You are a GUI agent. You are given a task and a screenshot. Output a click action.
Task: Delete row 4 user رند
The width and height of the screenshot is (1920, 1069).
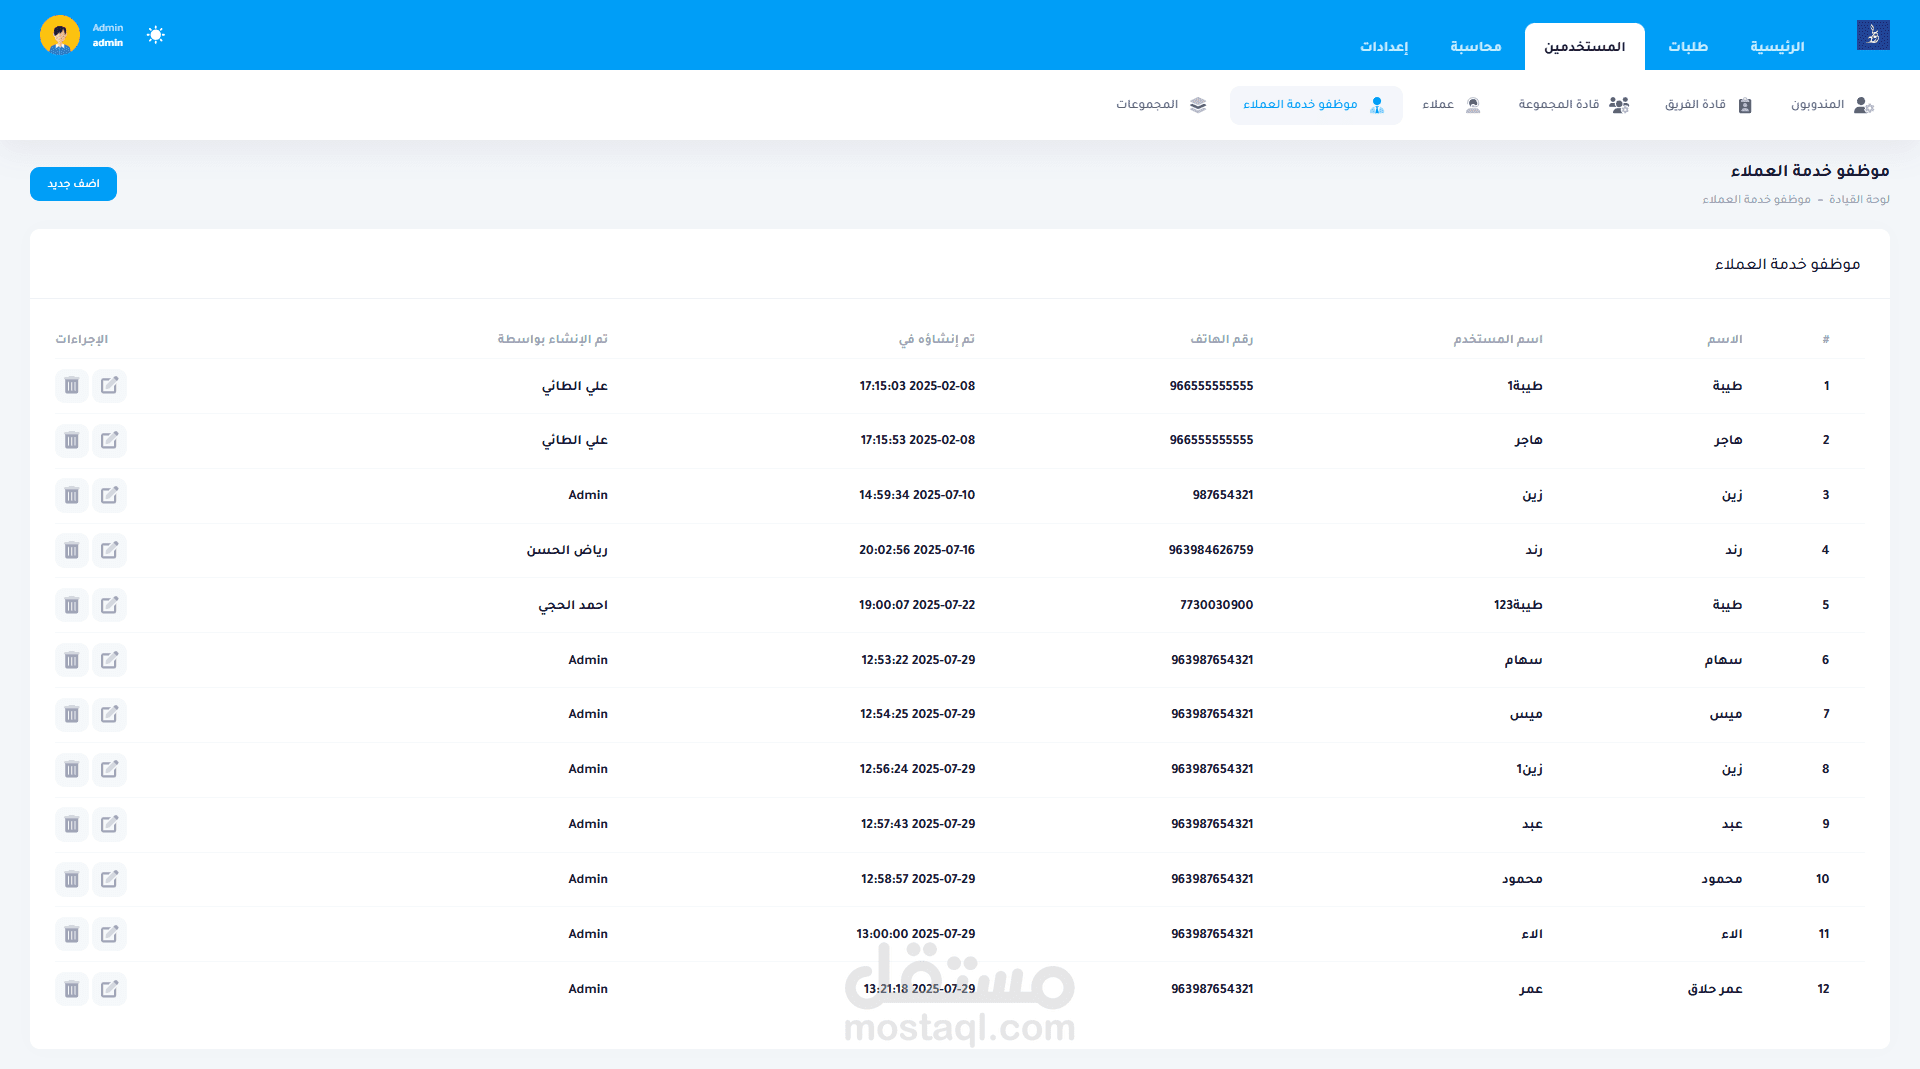(x=71, y=550)
